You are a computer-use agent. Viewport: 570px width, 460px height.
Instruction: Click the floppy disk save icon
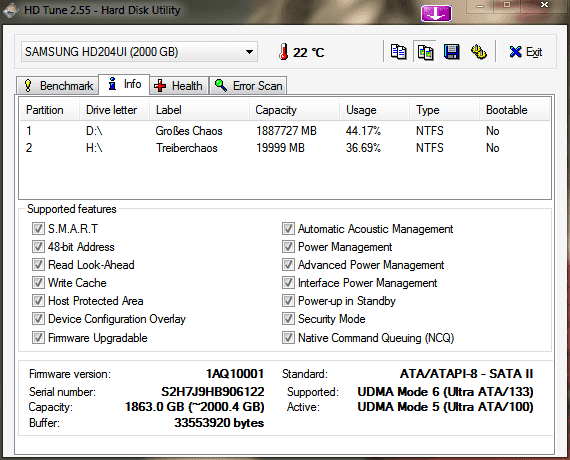tap(452, 52)
